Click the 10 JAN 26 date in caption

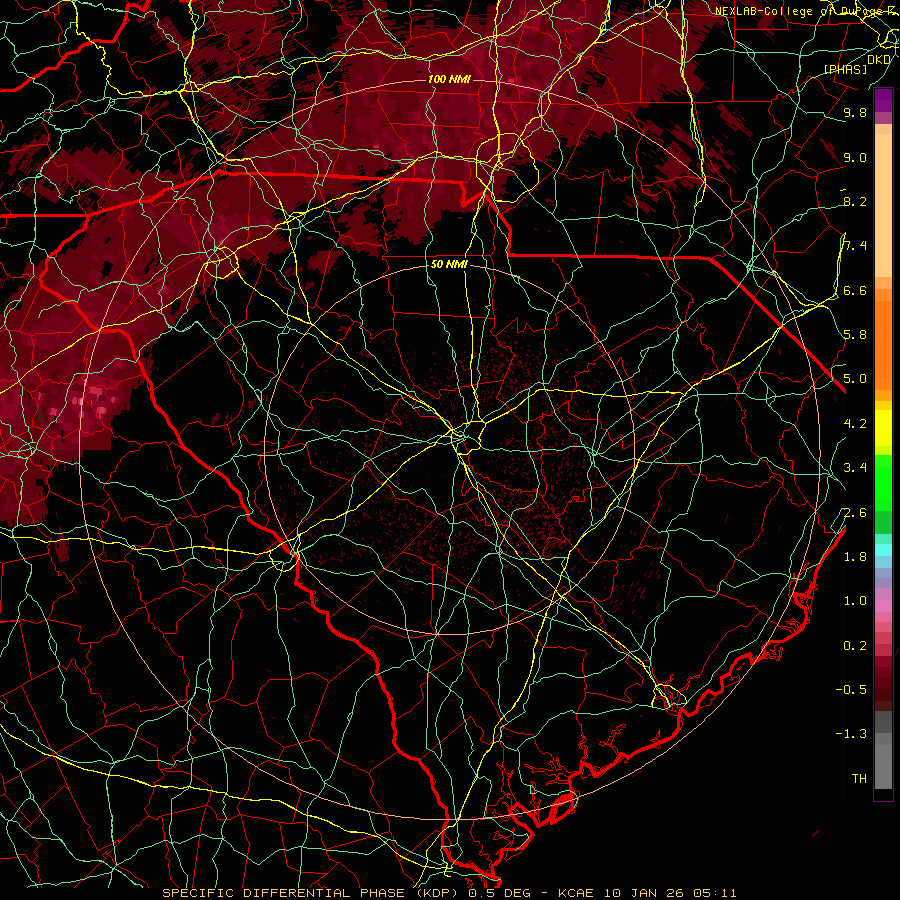644,893
